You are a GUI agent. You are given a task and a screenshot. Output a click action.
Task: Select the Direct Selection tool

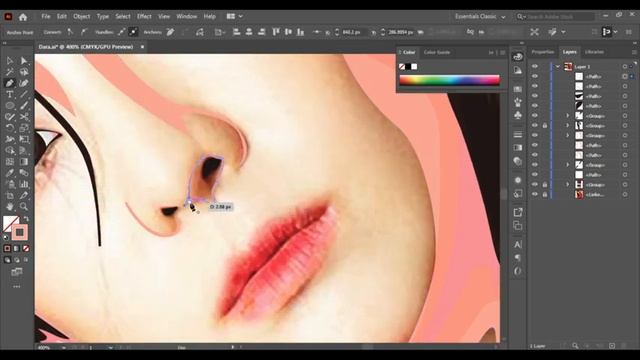click(24, 61)
